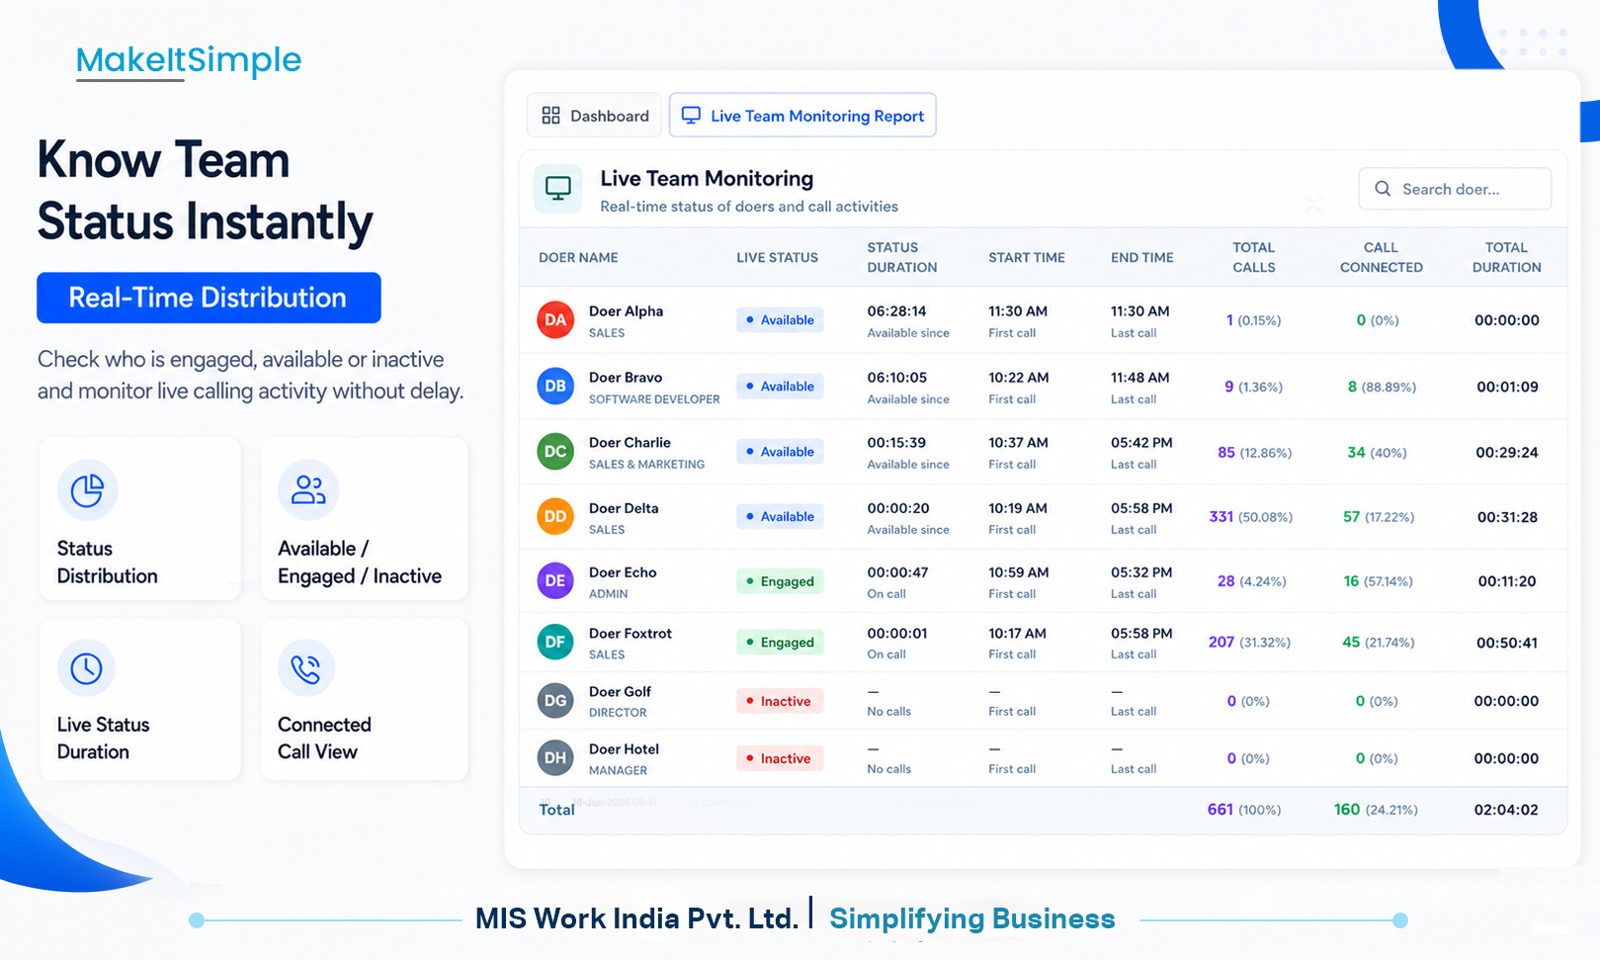Click the search magnifier icon
The image size is (1600, 960).
[1383, 189]
